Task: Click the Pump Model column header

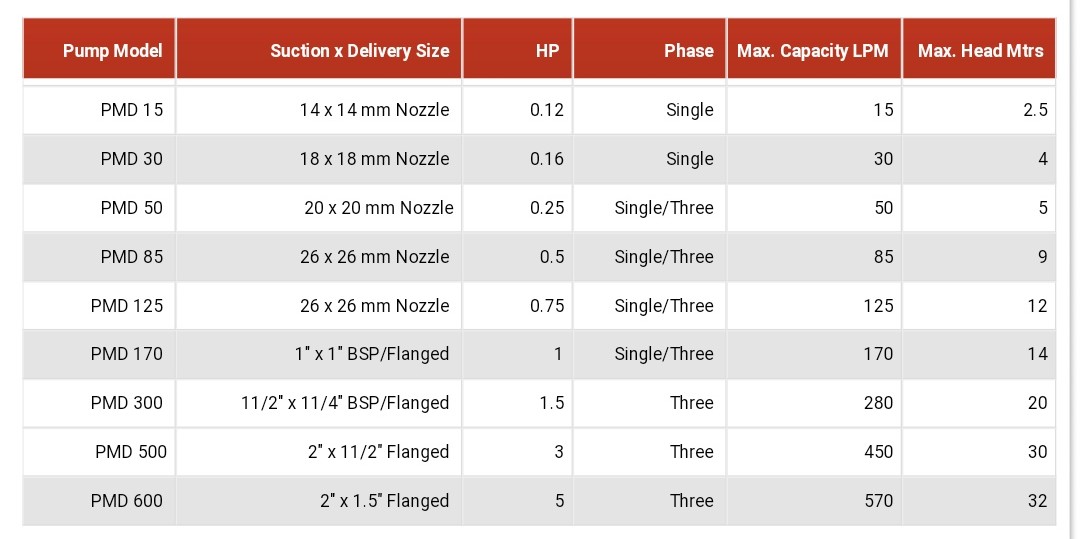Action: 112,51
